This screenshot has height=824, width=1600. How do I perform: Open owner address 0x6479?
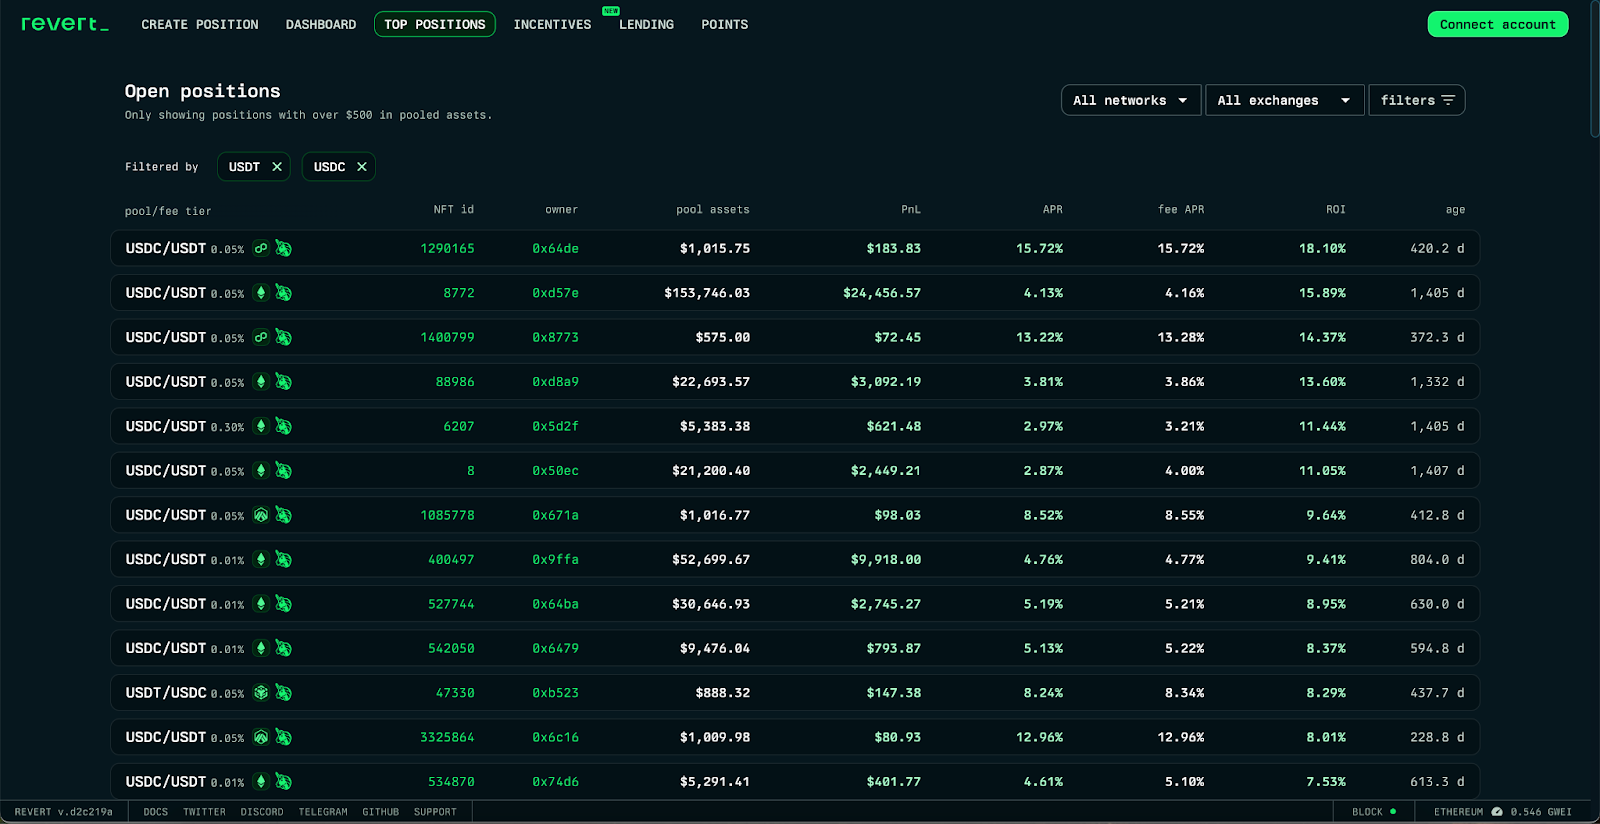pos(555,648)
